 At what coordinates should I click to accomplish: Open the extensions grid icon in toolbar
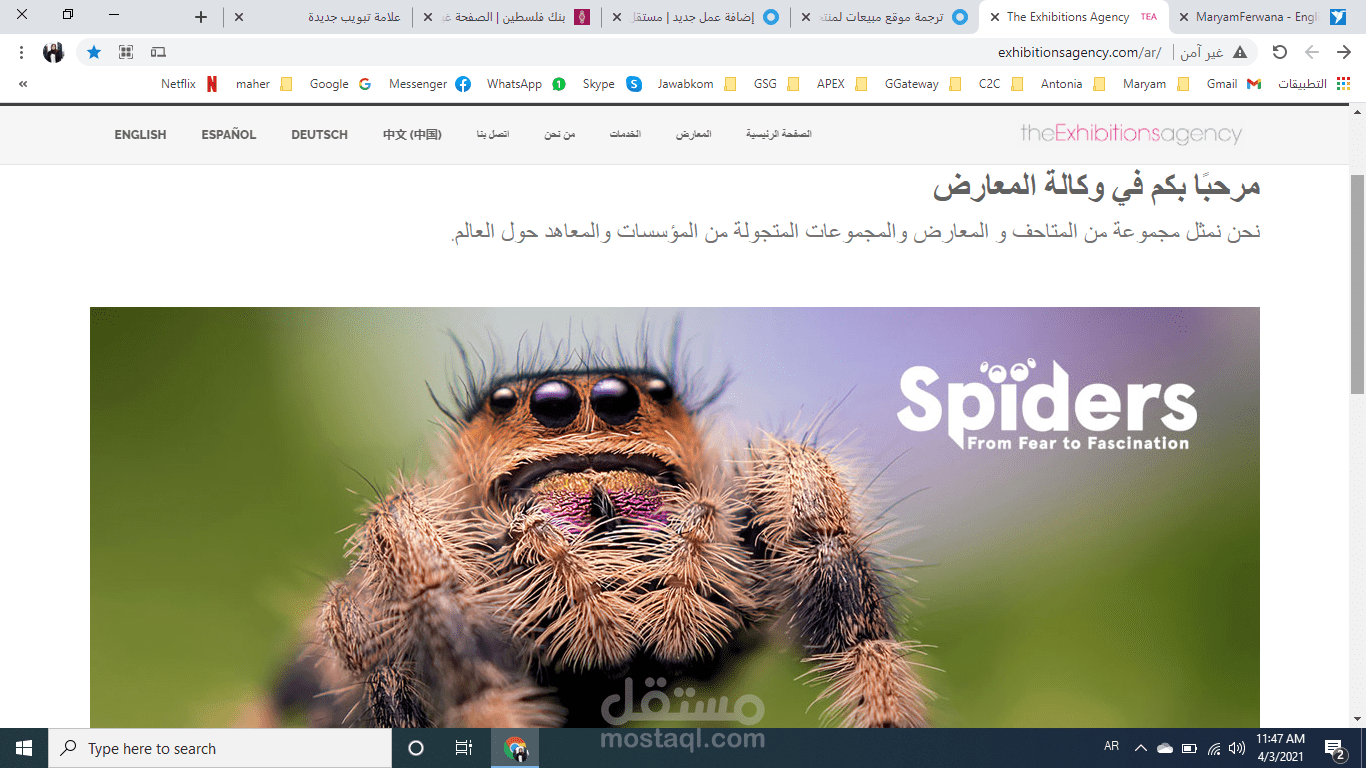(x=126, y=52)
